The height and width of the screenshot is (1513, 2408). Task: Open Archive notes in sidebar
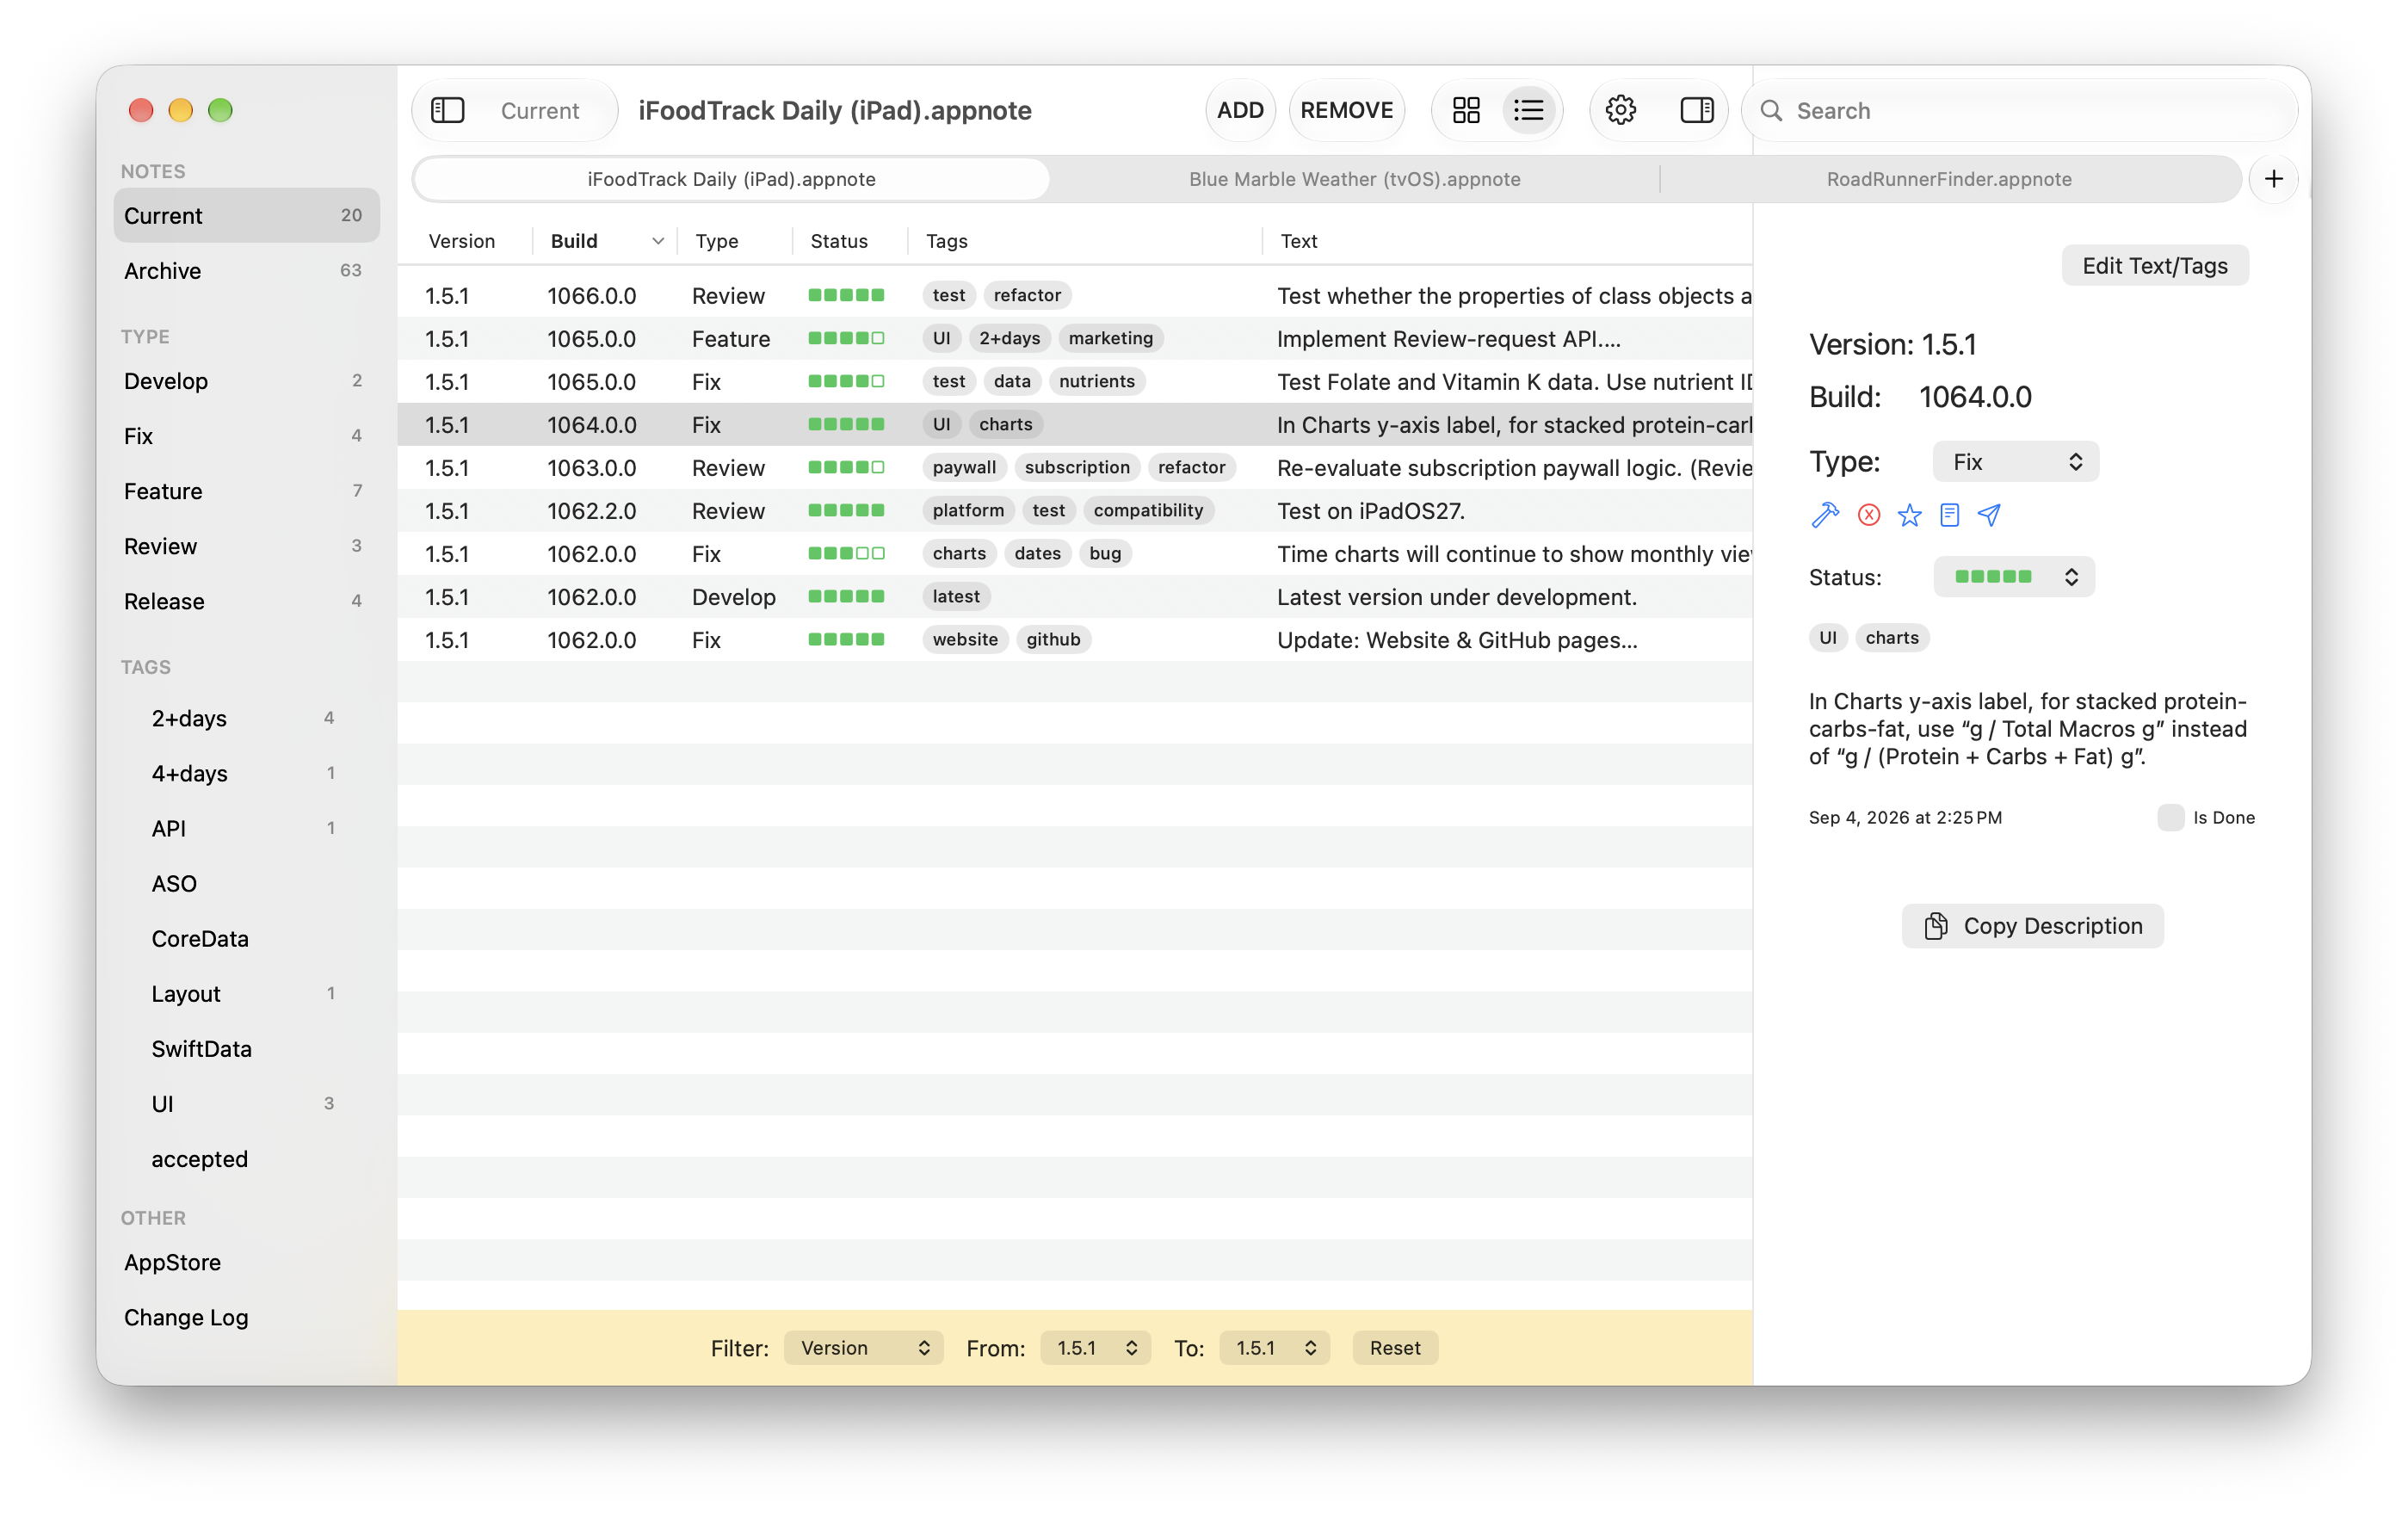[x=246, y=271]
